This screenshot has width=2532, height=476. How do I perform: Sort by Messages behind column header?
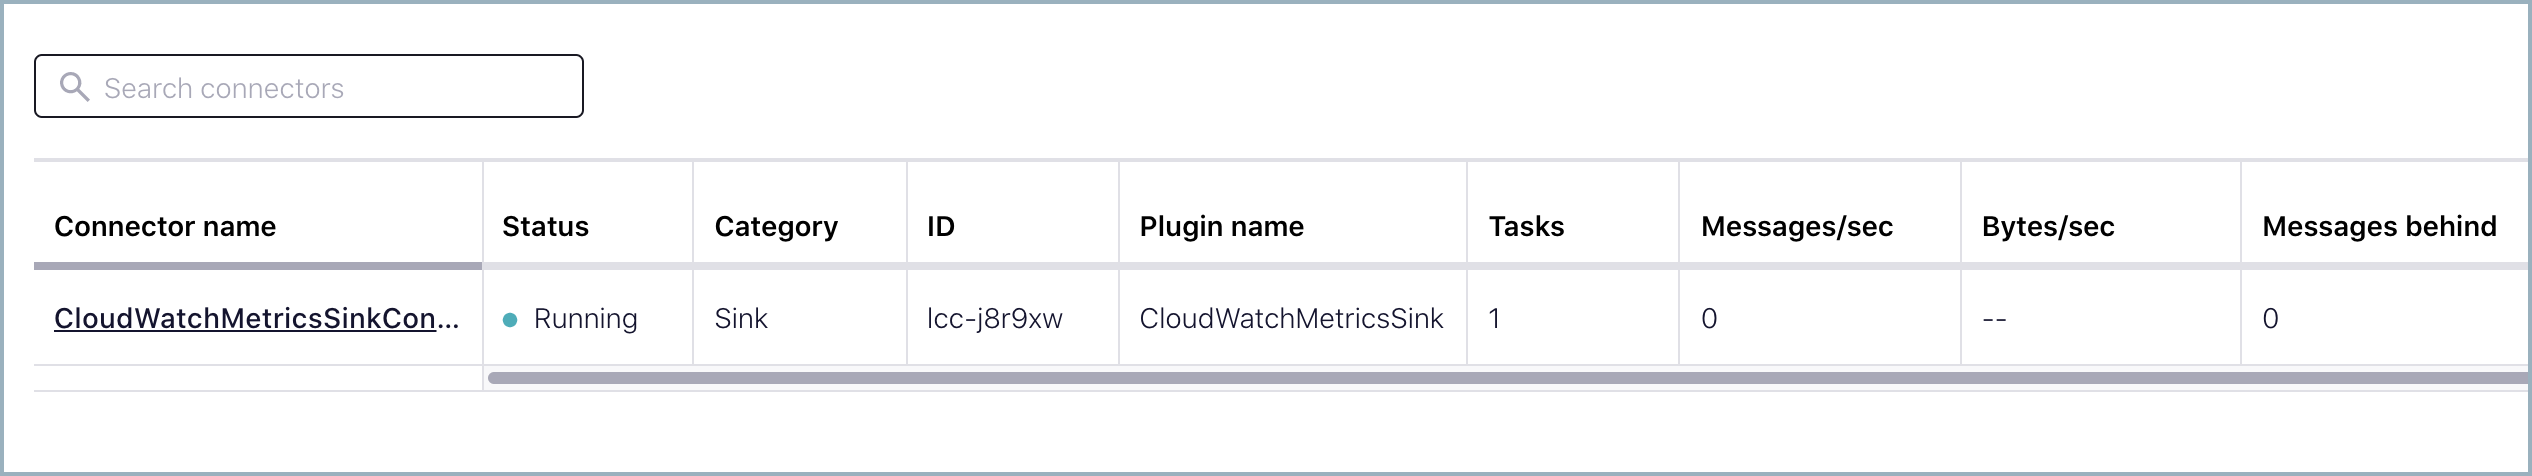pos(2379,226)
